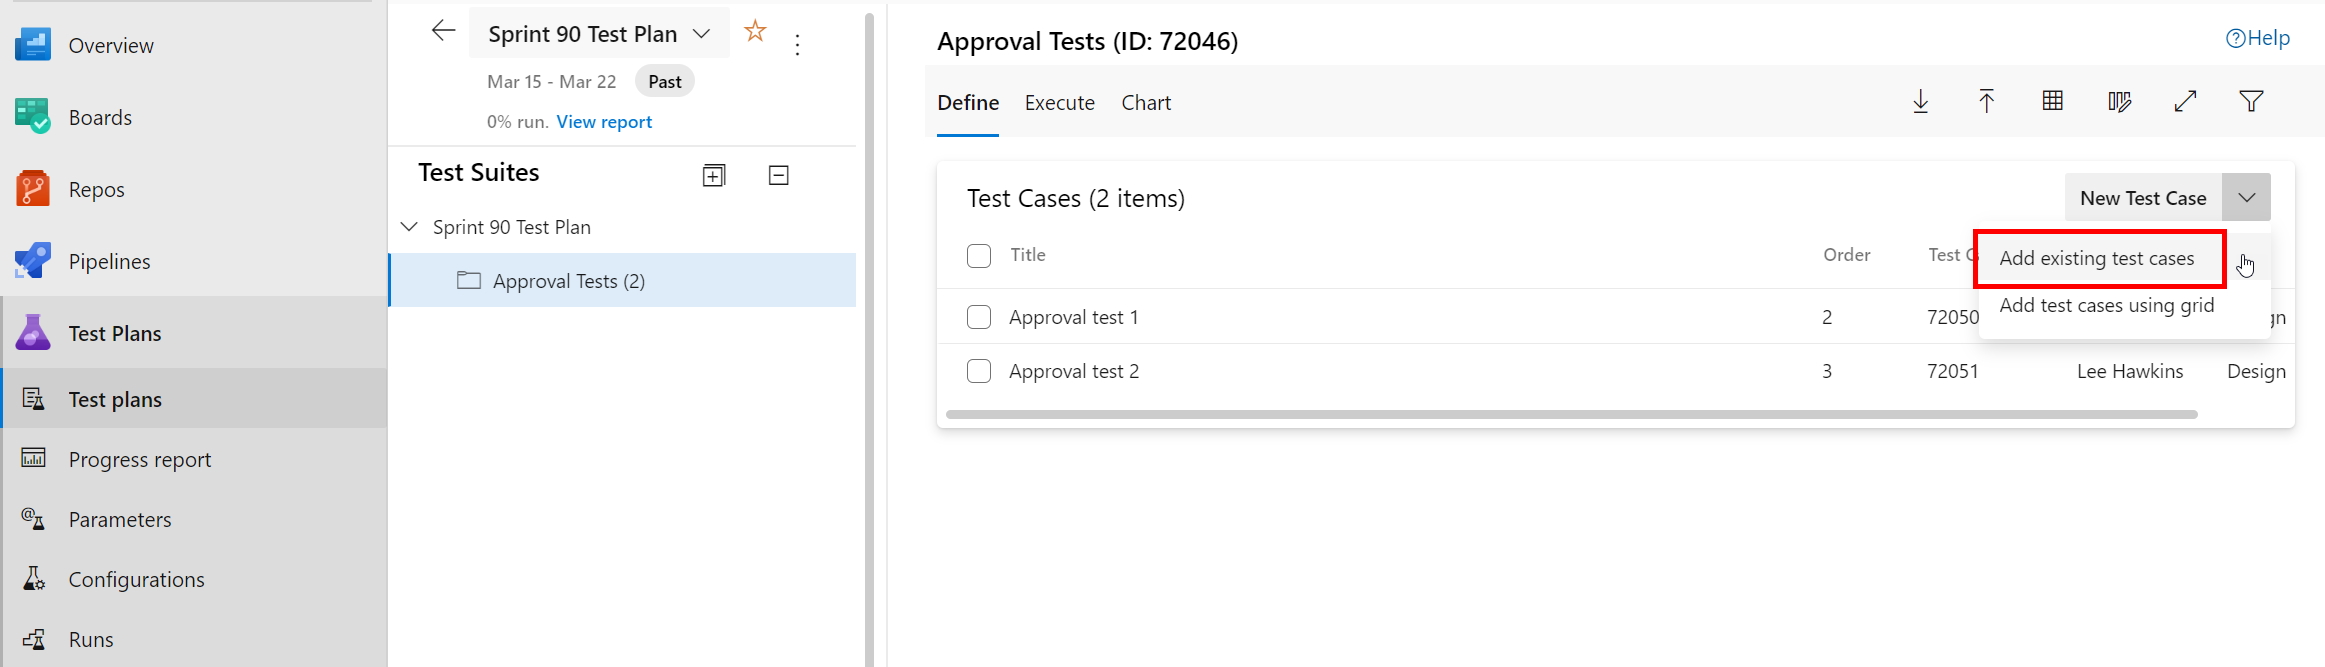Viewport: 2325px width, 667px height.
Task: Click the import test cases upload icon
Action: tap(1986, 101)
